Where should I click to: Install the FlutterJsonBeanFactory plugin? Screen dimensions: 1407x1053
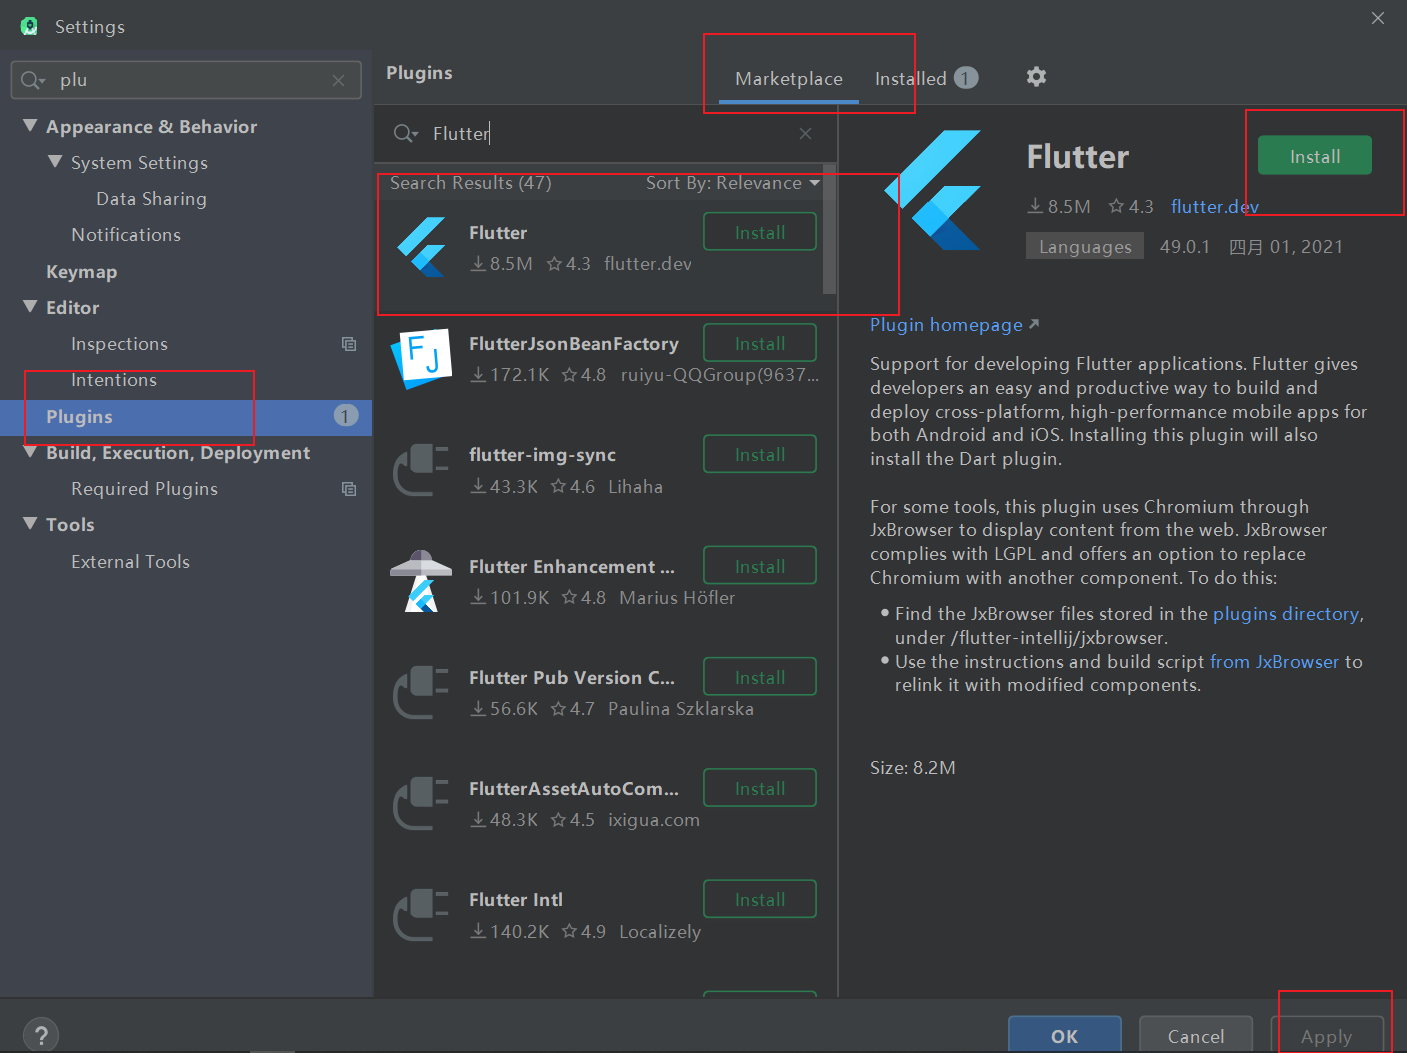pos(760,343)
